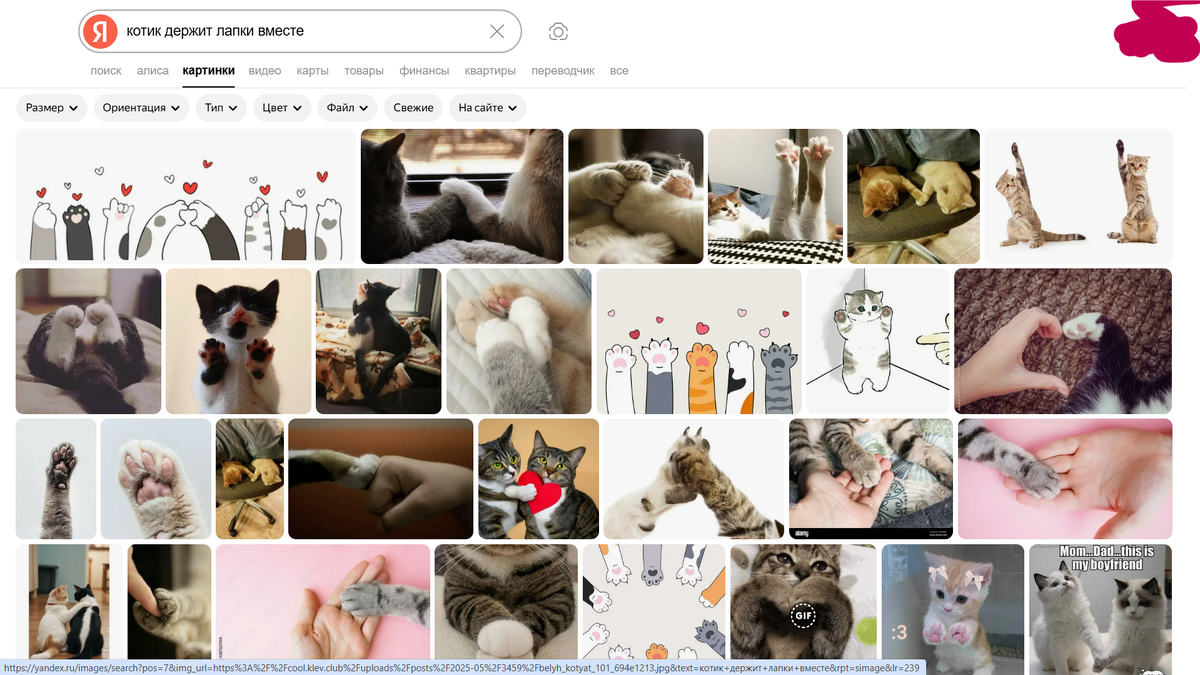1200x675 pixels.
Task: Open cartoon paws with red hearts banner image
Action: coord(186,196)
